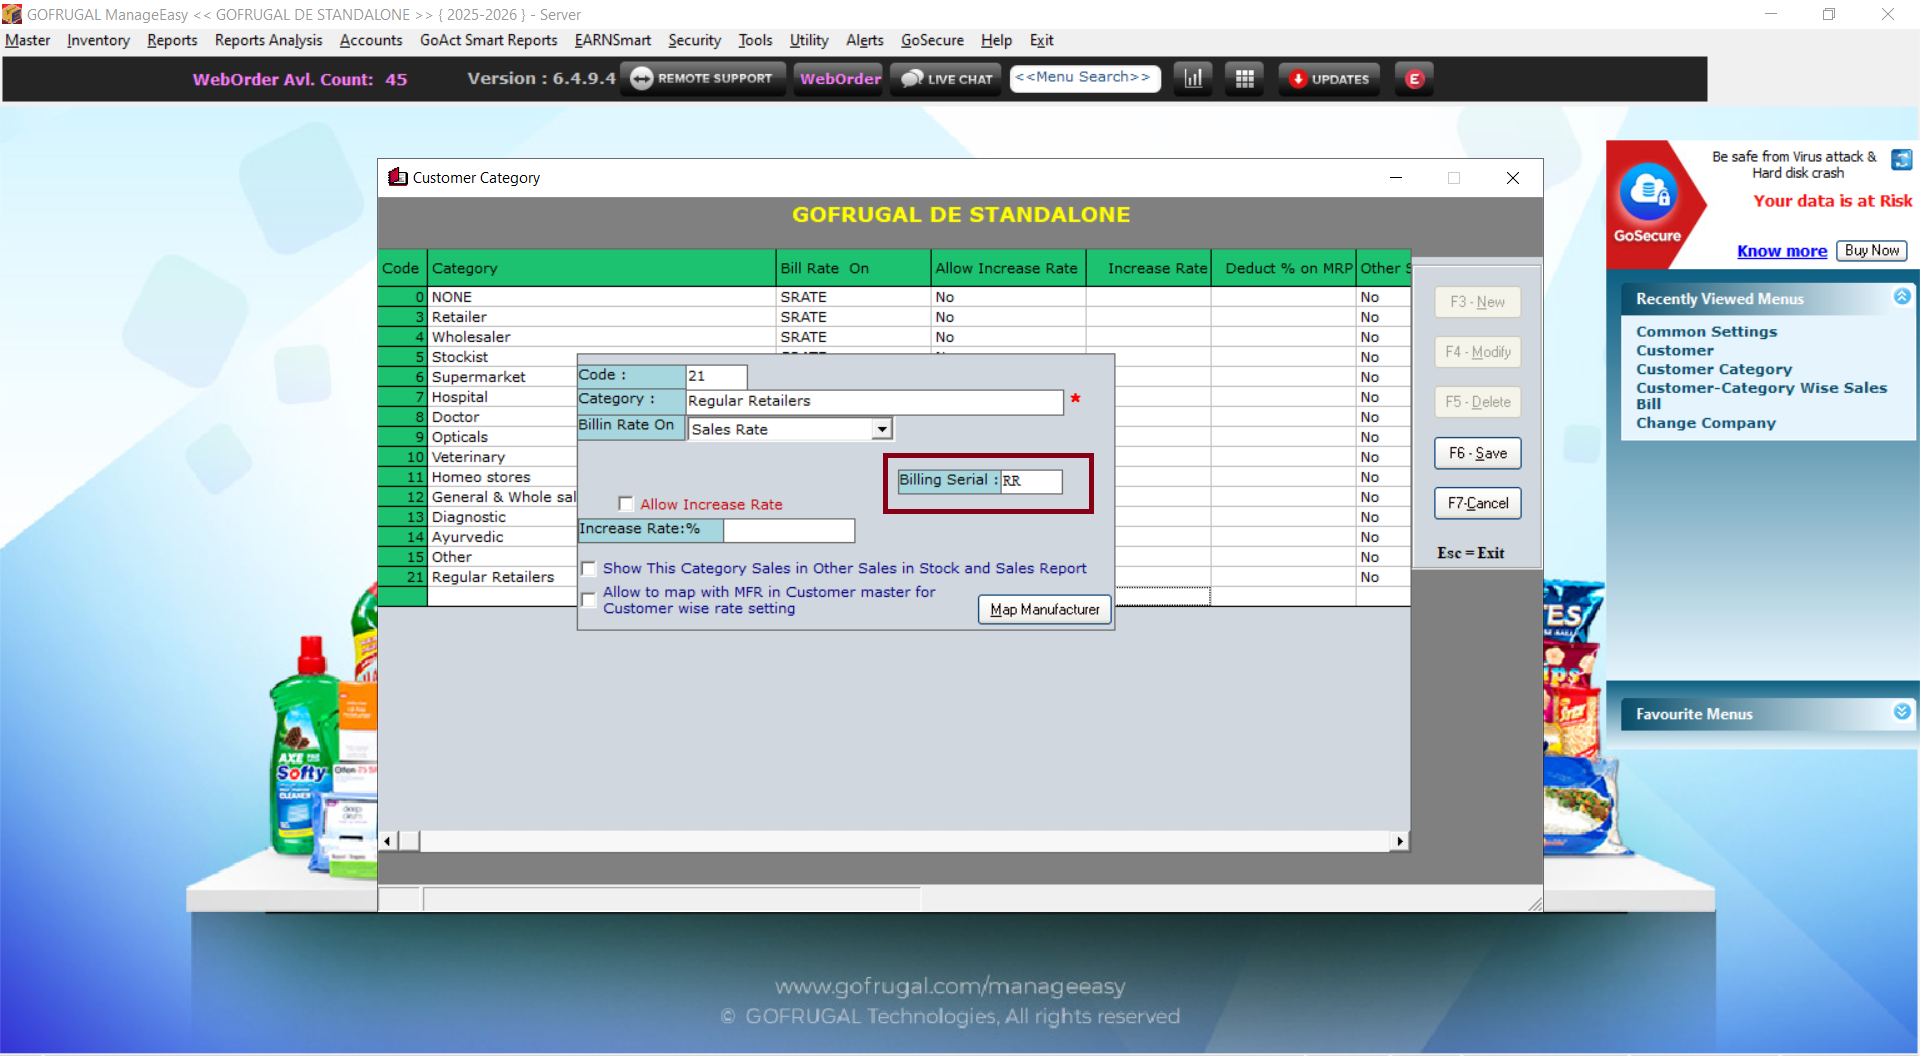Screen dimensions: 1920x1056
Task: Open Customer-Category Wise Sales Bill
Action: tap(1761, 396)
